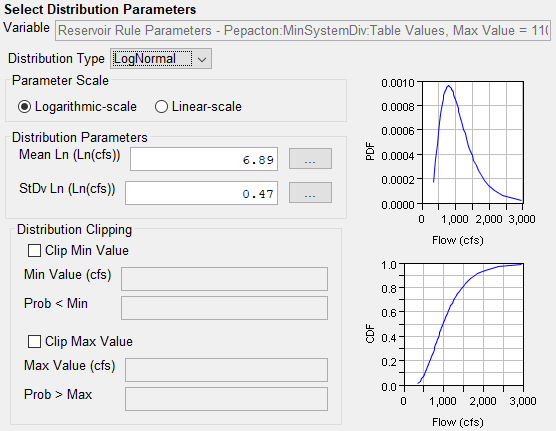The width and height of the screenshot is (556, 431).
Task: Click the CDF plot chart
Action: [x=463, y=325]
